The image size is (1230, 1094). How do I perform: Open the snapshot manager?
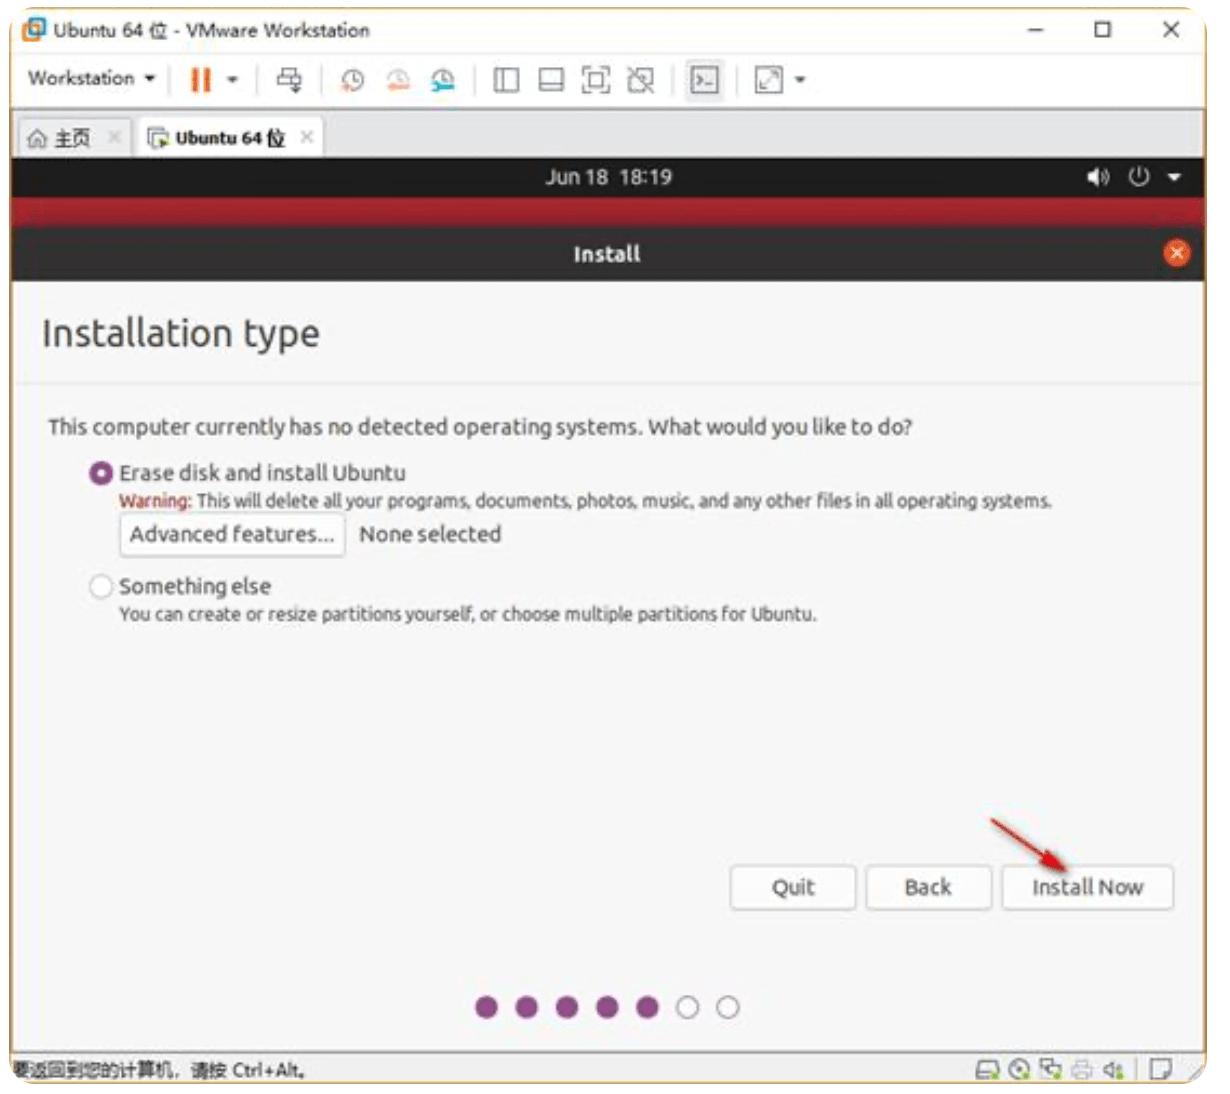(x=443, y=80)
